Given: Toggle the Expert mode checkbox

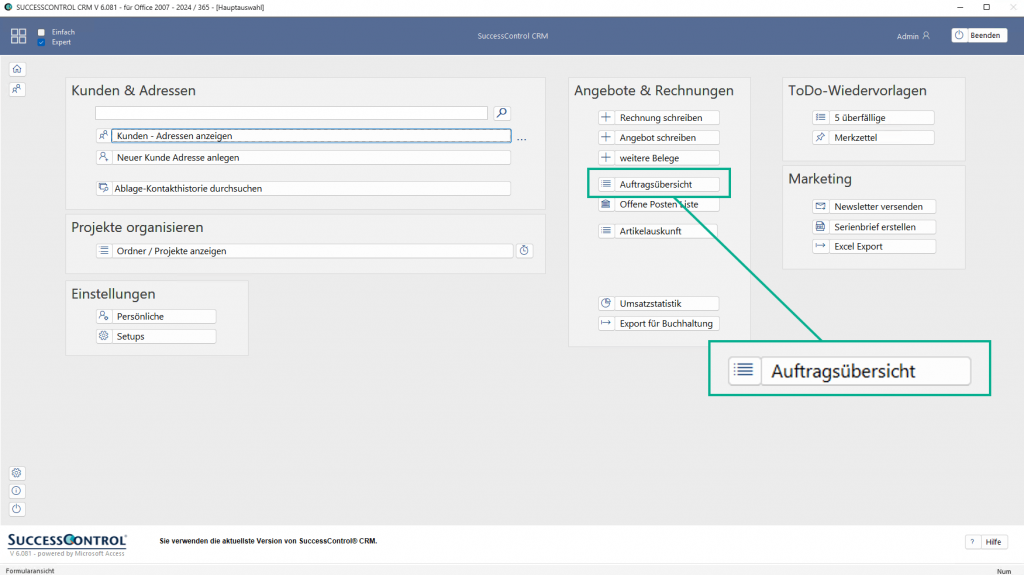Looking at the screenshot, I should tap(41, 43).
